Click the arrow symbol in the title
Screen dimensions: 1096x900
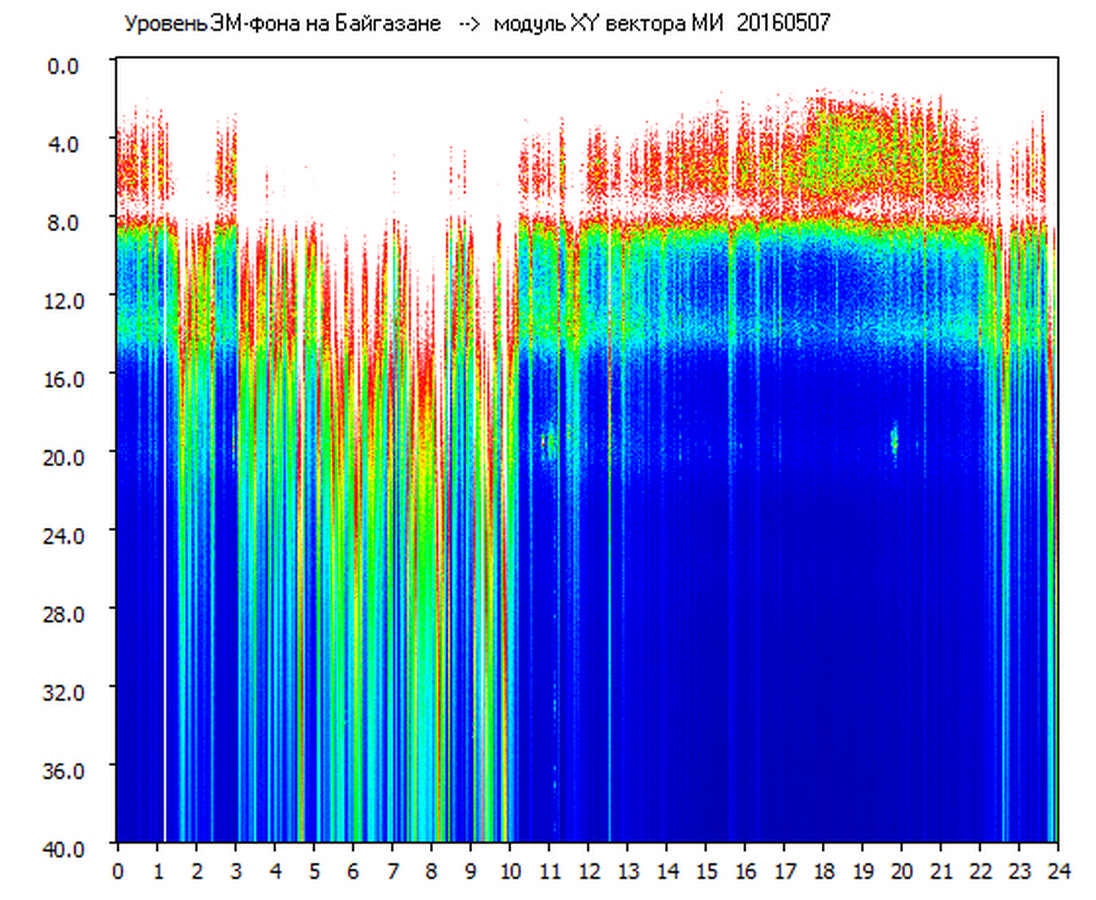468,24
